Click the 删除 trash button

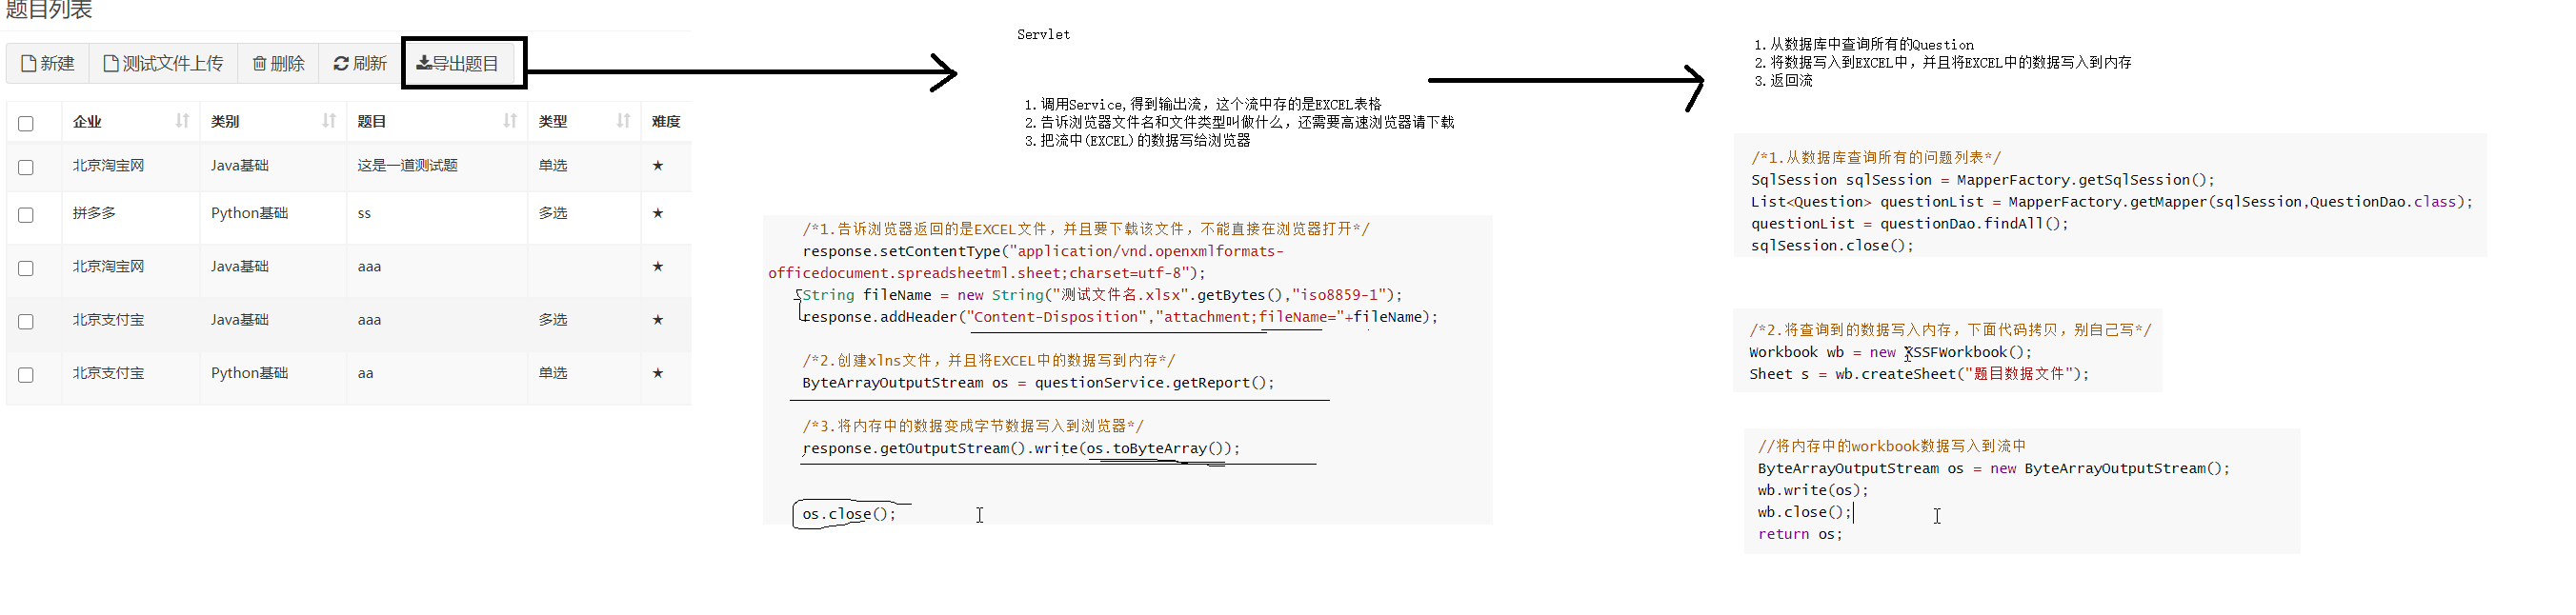click(278, 63)
